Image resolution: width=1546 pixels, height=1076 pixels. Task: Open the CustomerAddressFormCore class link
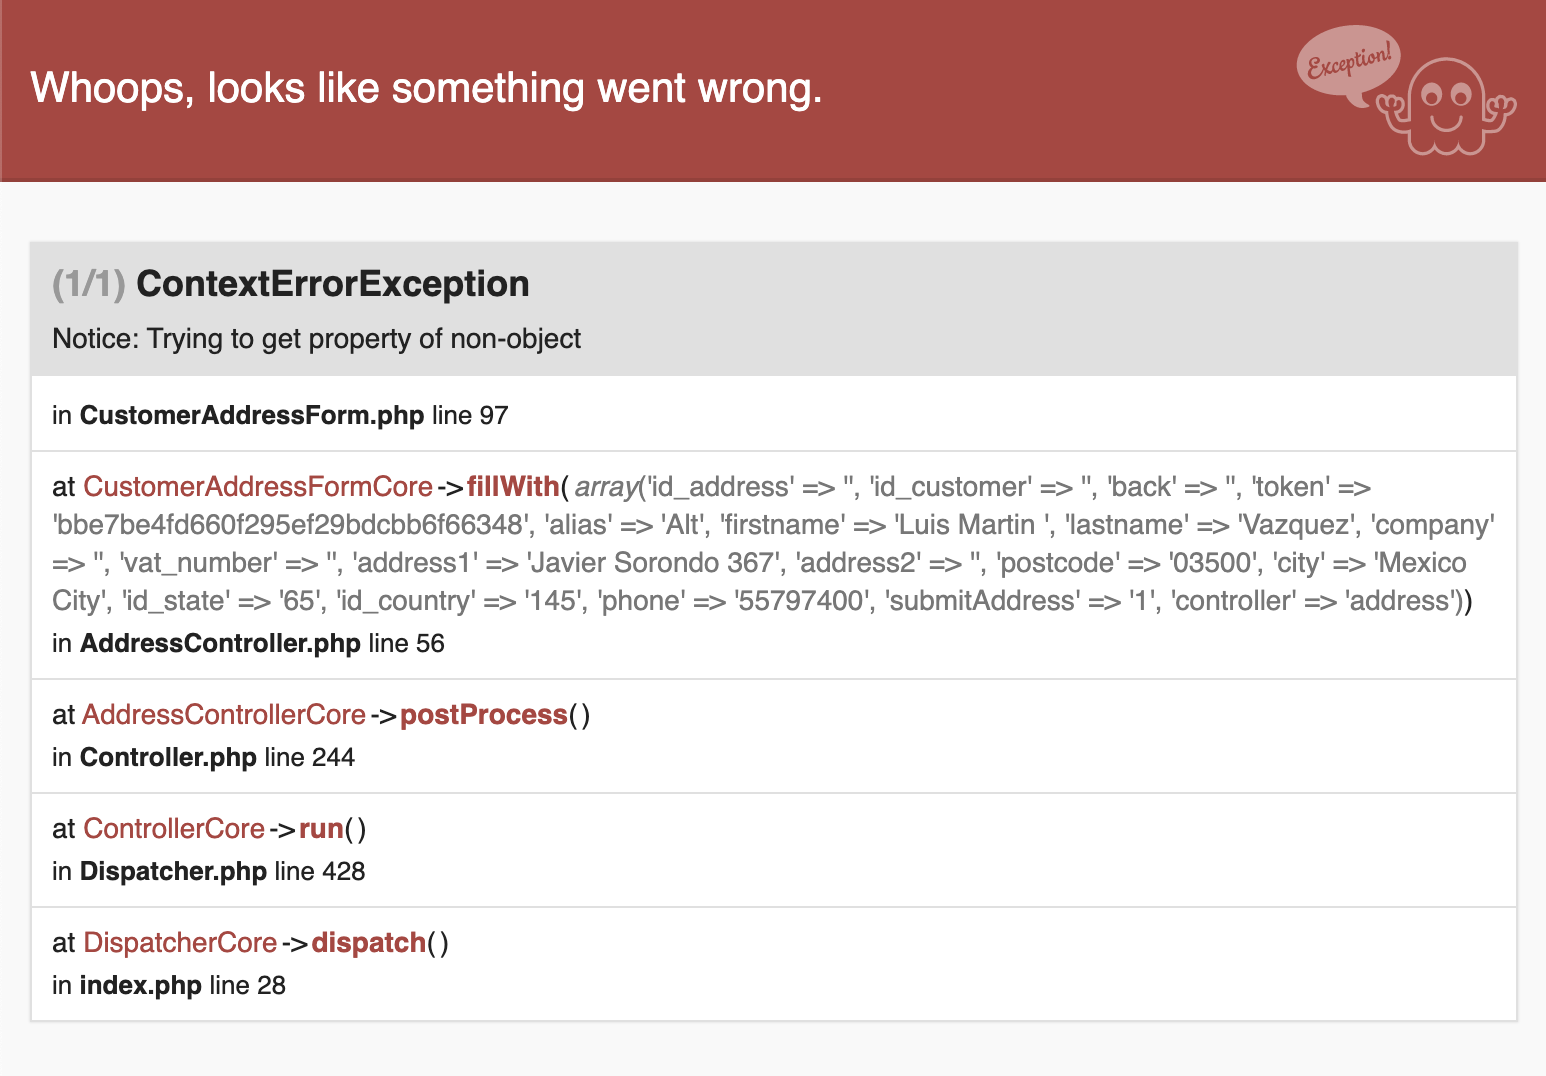257,487
